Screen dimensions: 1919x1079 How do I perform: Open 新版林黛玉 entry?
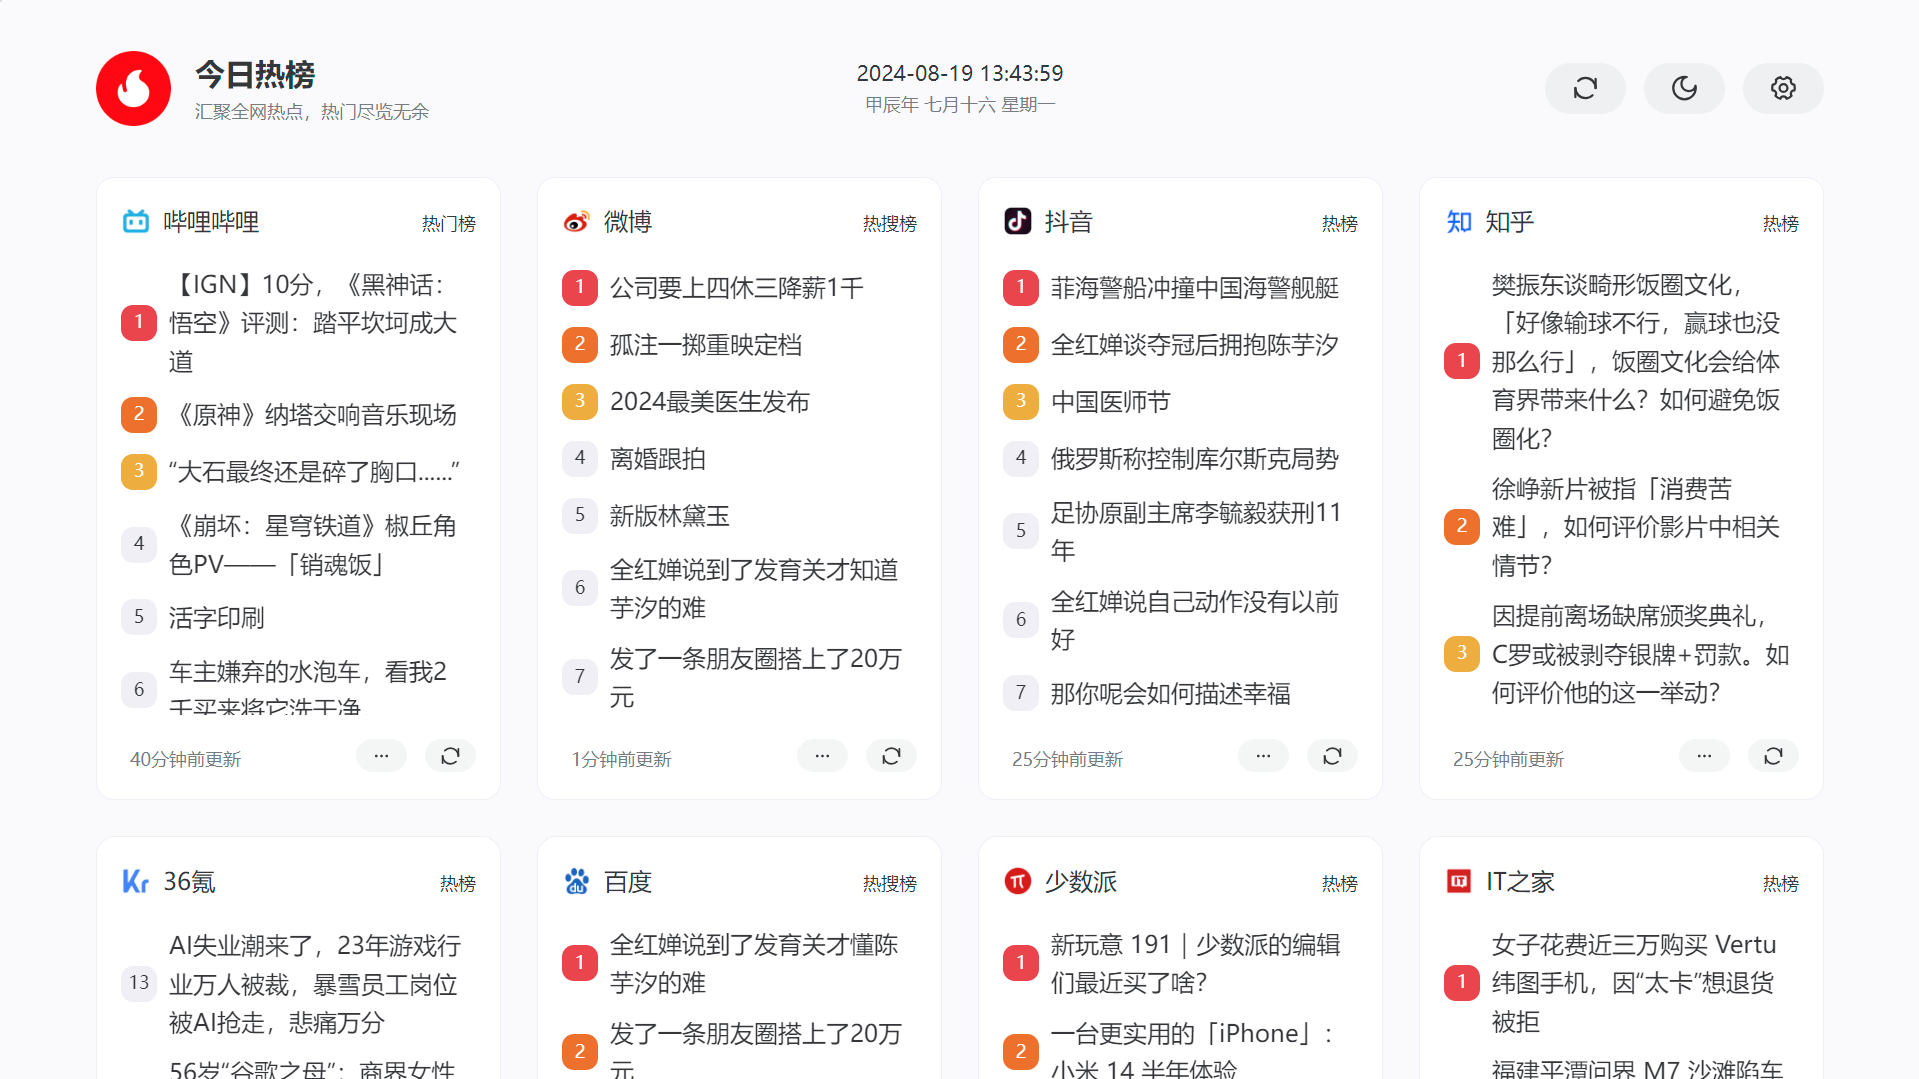coord(670,516)
